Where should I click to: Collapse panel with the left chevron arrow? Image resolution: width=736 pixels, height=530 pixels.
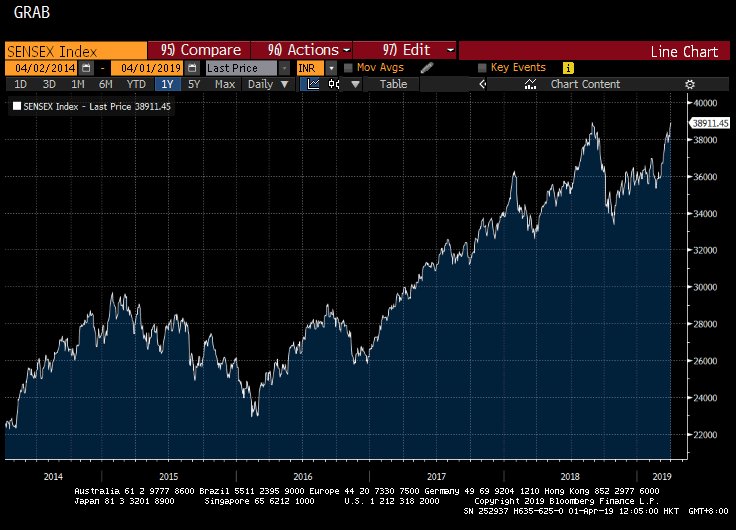click(x=482, y=84)
